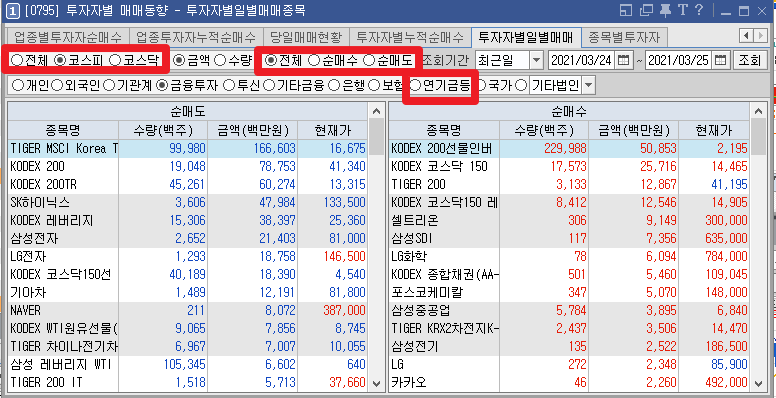Sort 순매수 table by 수량(백주) header
The height and width of the screenshot is (398, 776).
[x=544, y=131]
